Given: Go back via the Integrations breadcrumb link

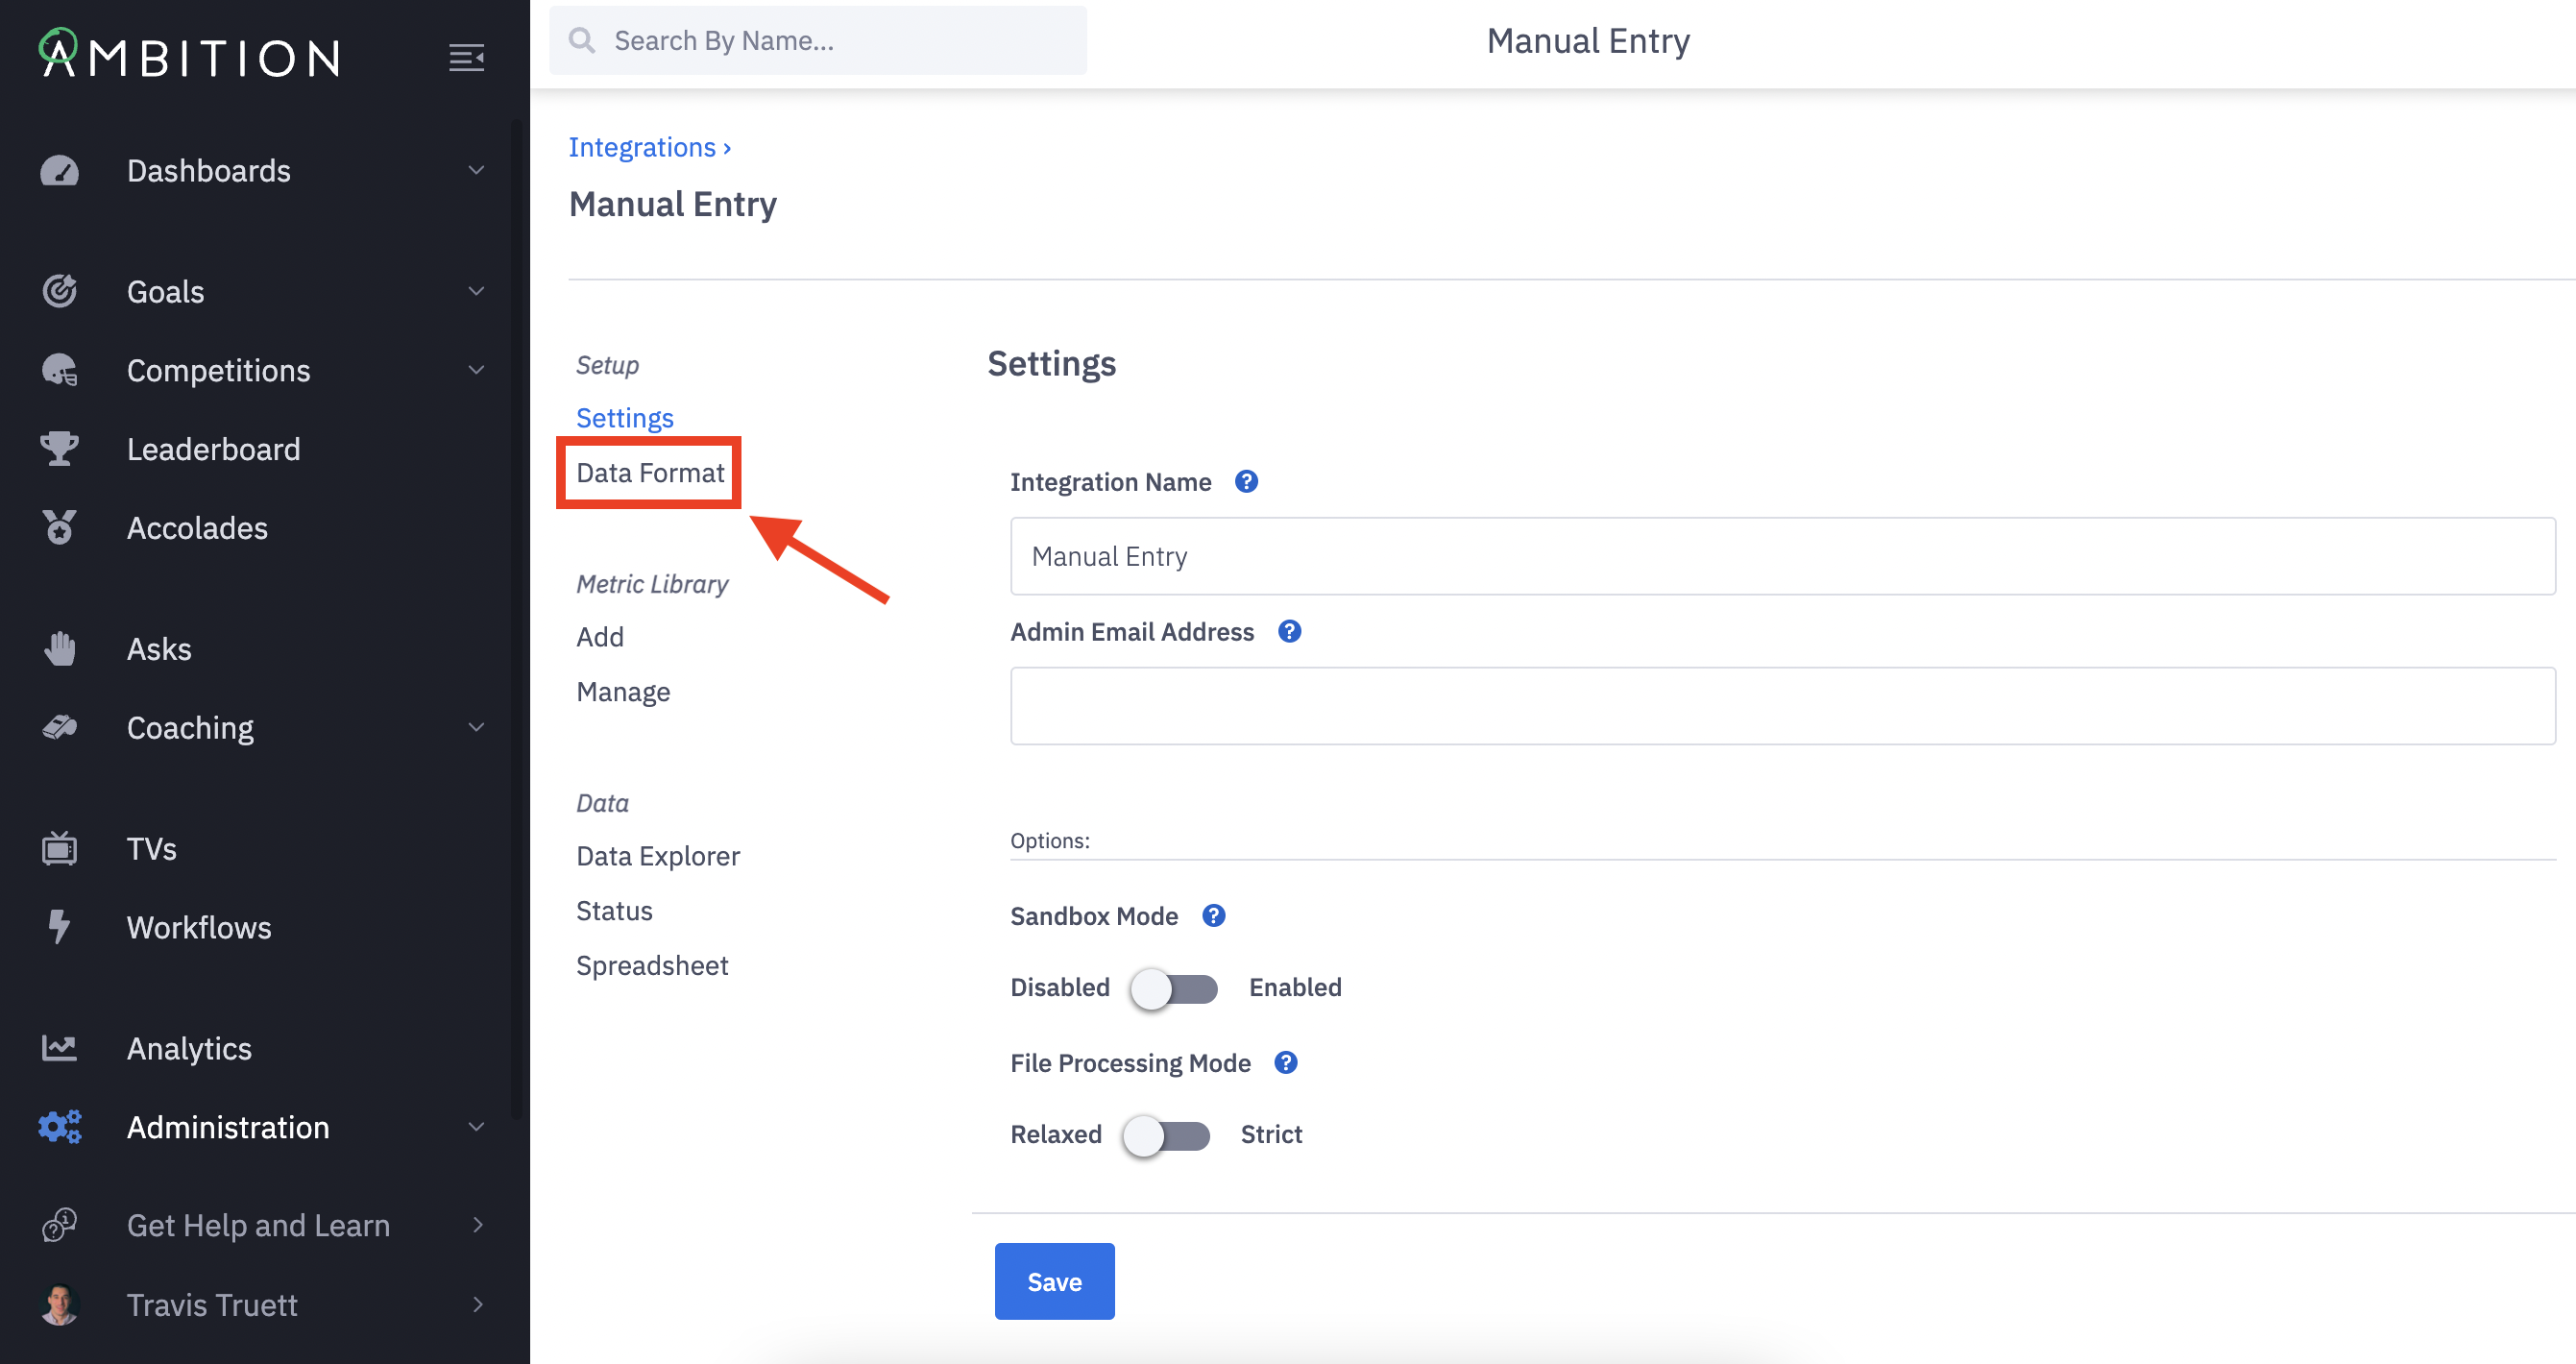Looking at the screenshot, I should 642,147.
